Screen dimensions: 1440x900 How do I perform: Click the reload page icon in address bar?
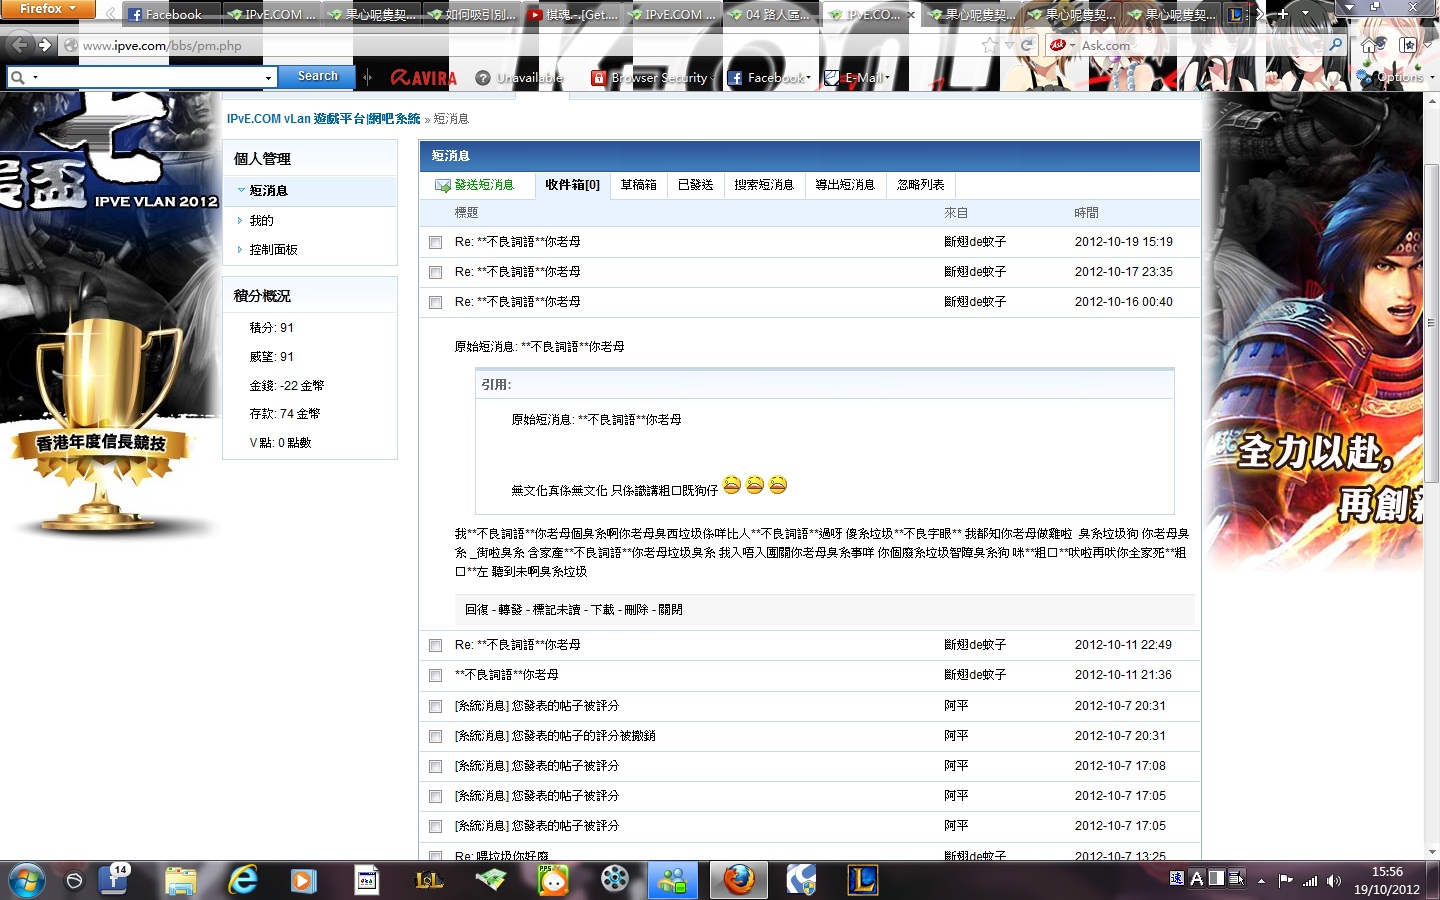point(1026,45)
